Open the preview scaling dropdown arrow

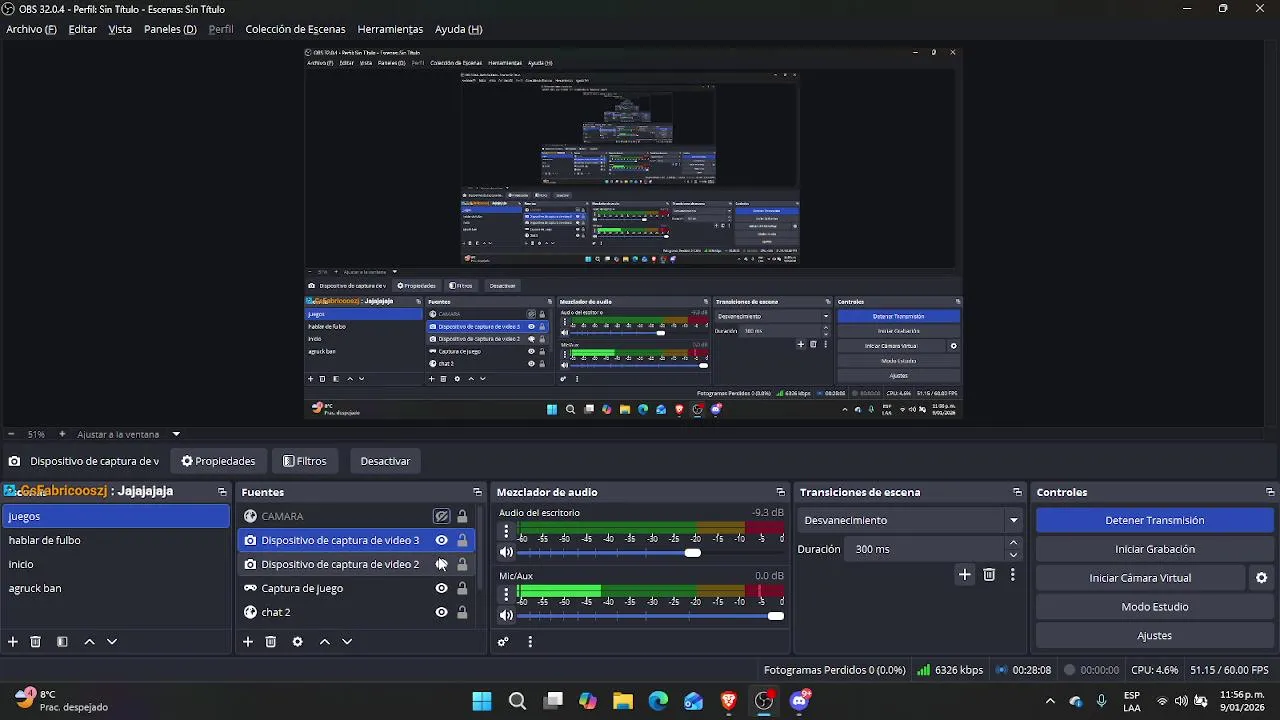[x=176, y=434]
